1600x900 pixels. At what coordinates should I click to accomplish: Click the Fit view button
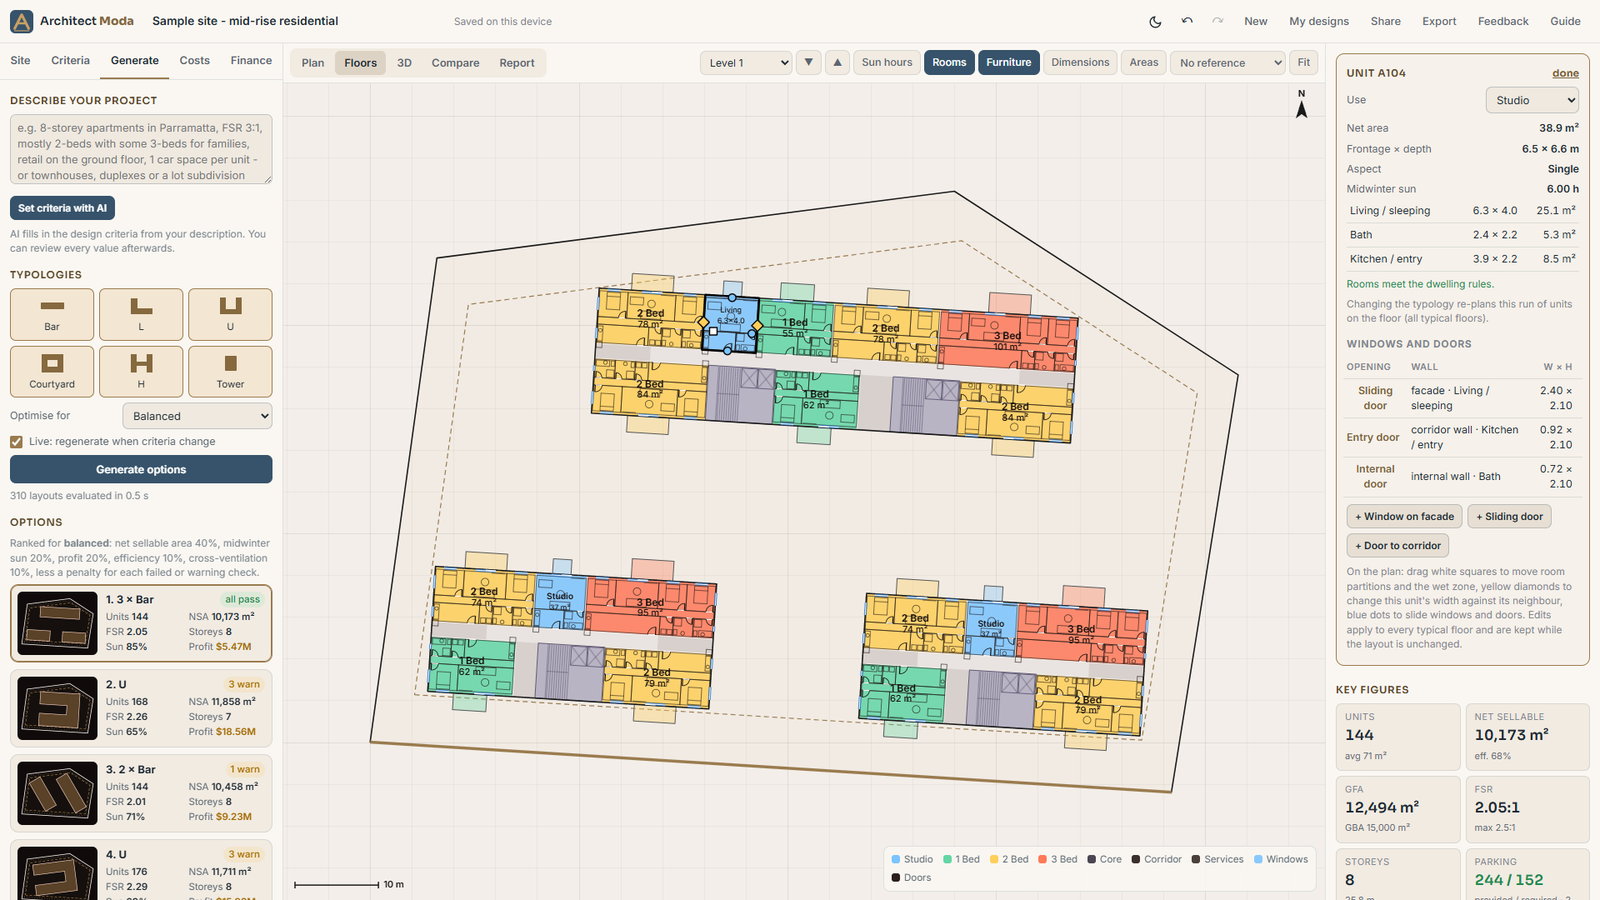tap(1303, 62)
